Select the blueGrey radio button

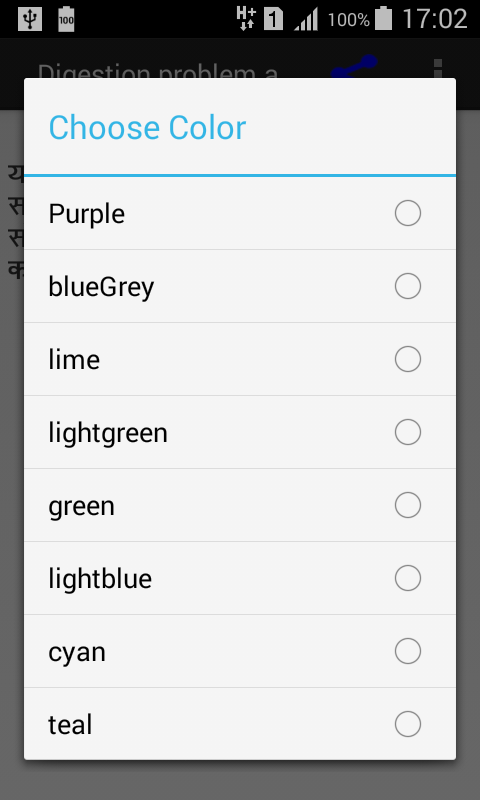408,286
